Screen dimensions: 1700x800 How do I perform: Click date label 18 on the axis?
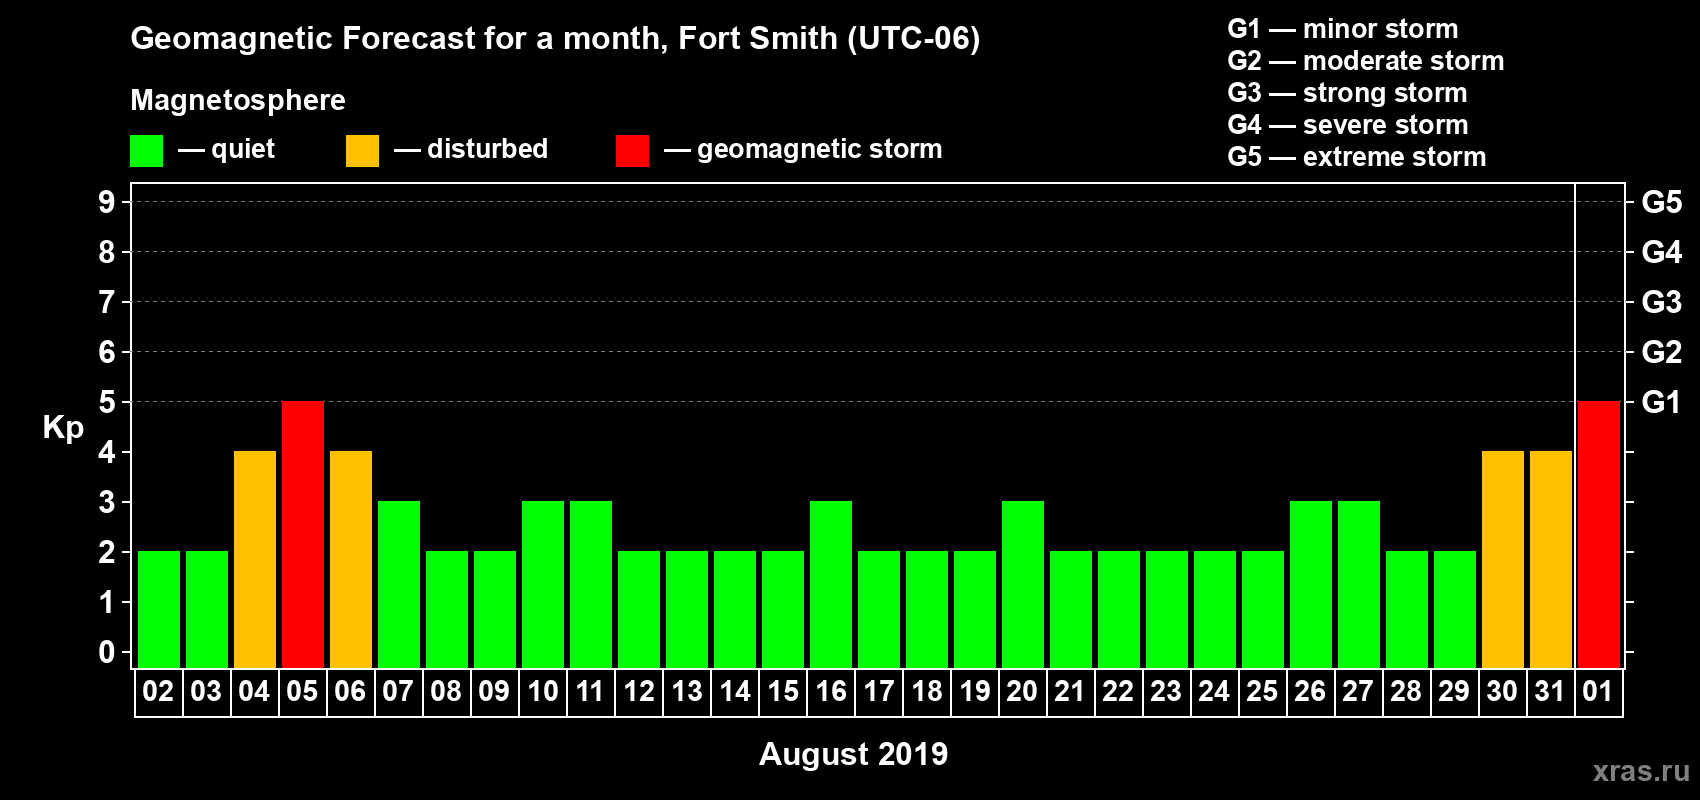coord(926,691)
